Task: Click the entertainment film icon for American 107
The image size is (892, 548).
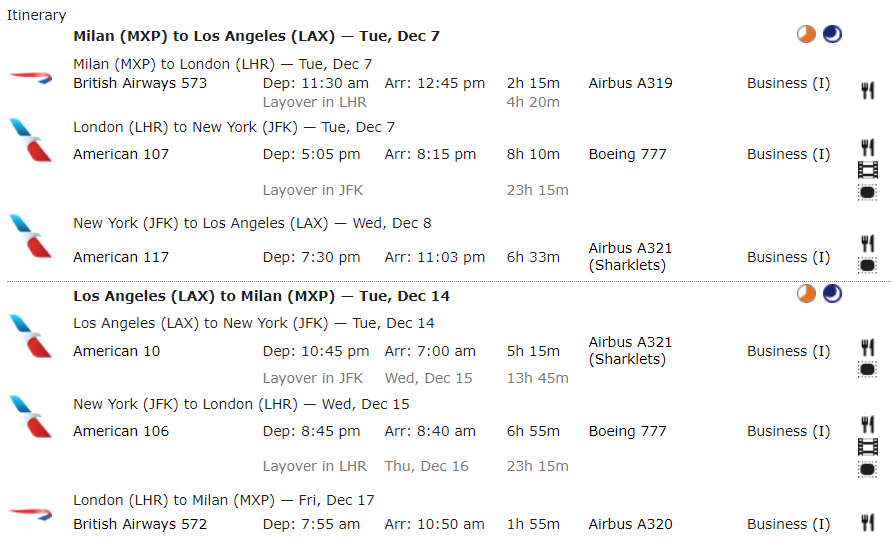Action: point(867,170)
